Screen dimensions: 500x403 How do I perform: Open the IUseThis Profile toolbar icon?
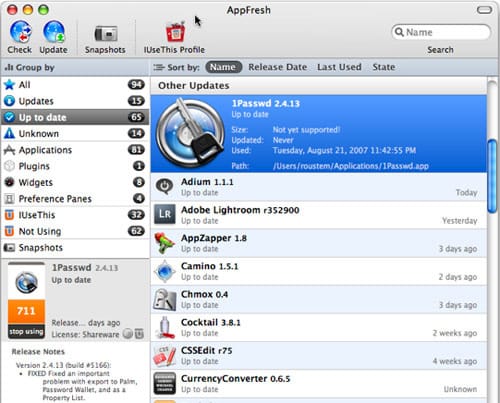tap(175, 32)
